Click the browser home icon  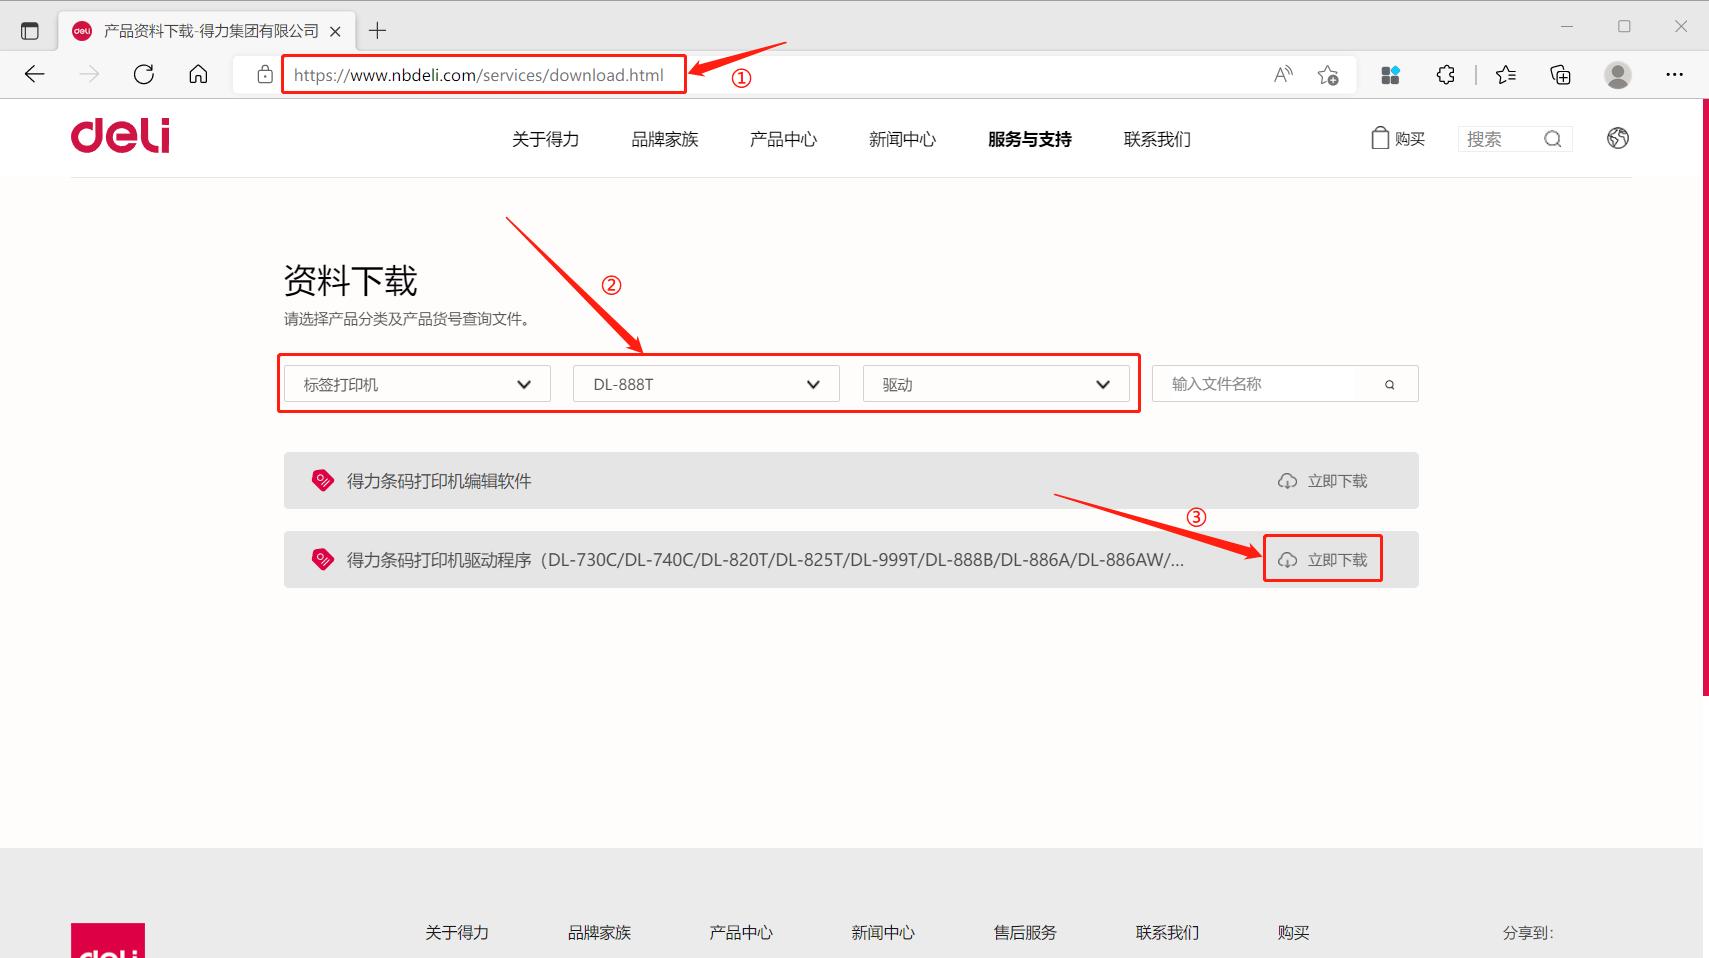[197, 74]
